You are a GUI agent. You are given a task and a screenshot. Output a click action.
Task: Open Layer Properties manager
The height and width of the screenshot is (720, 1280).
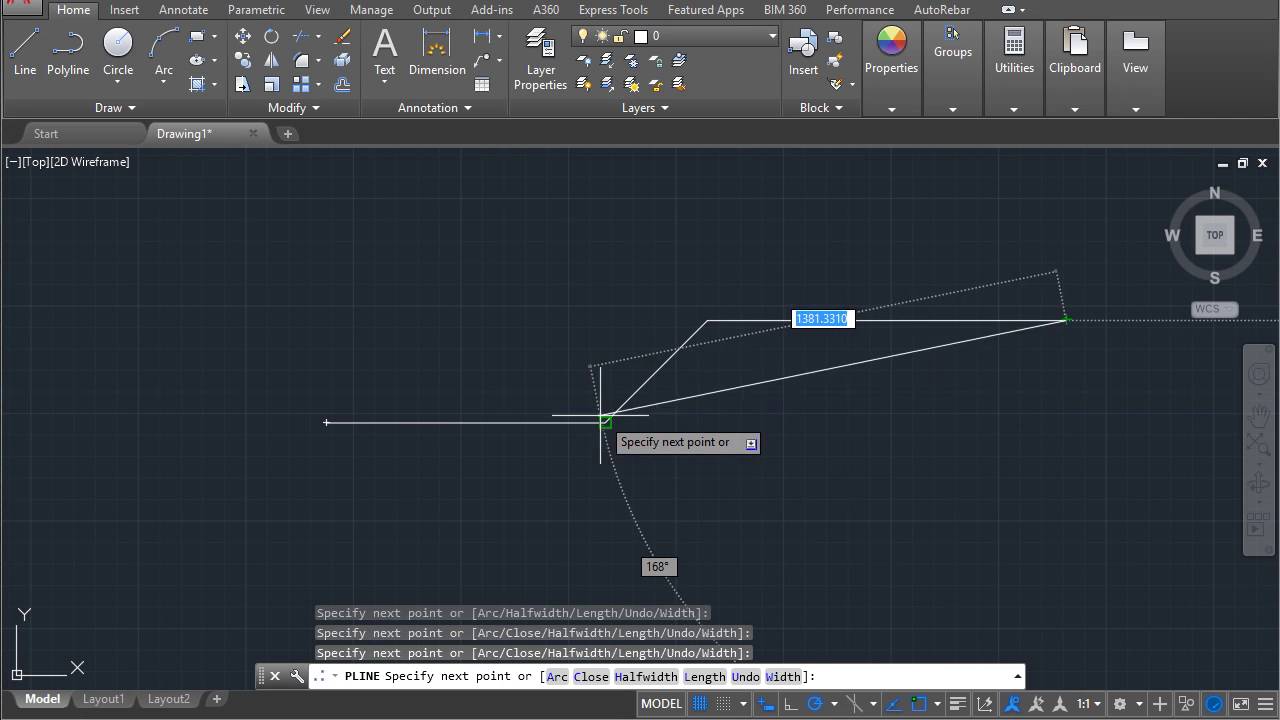coord(540,58)
